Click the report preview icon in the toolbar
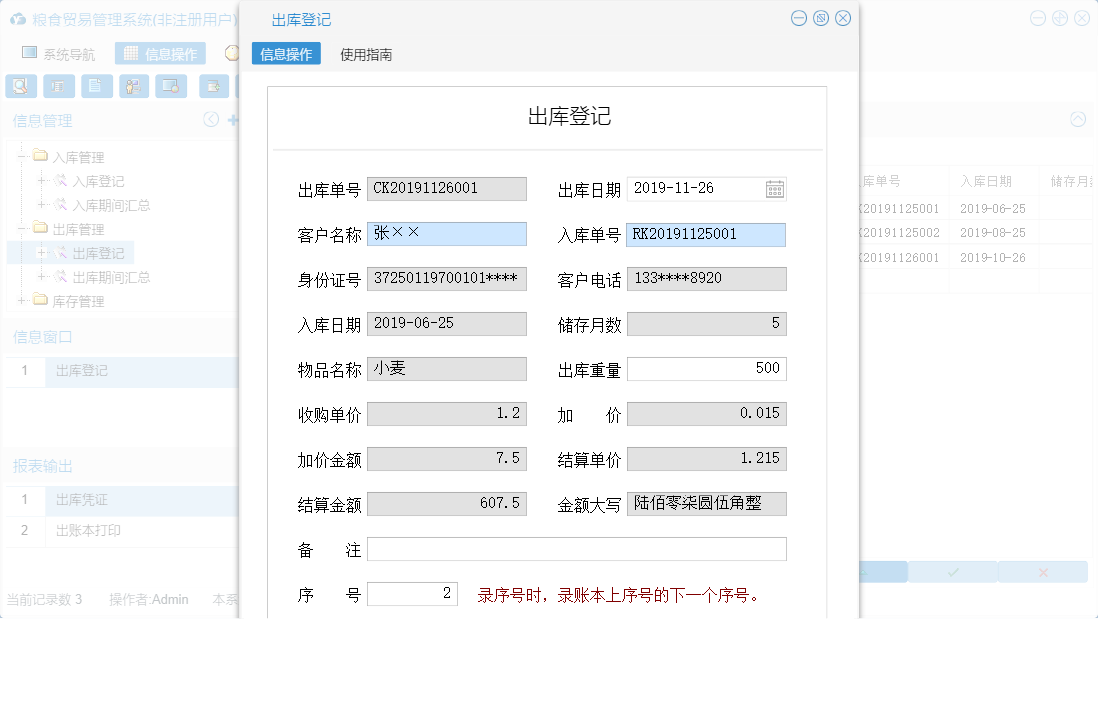 coord(59,86)
